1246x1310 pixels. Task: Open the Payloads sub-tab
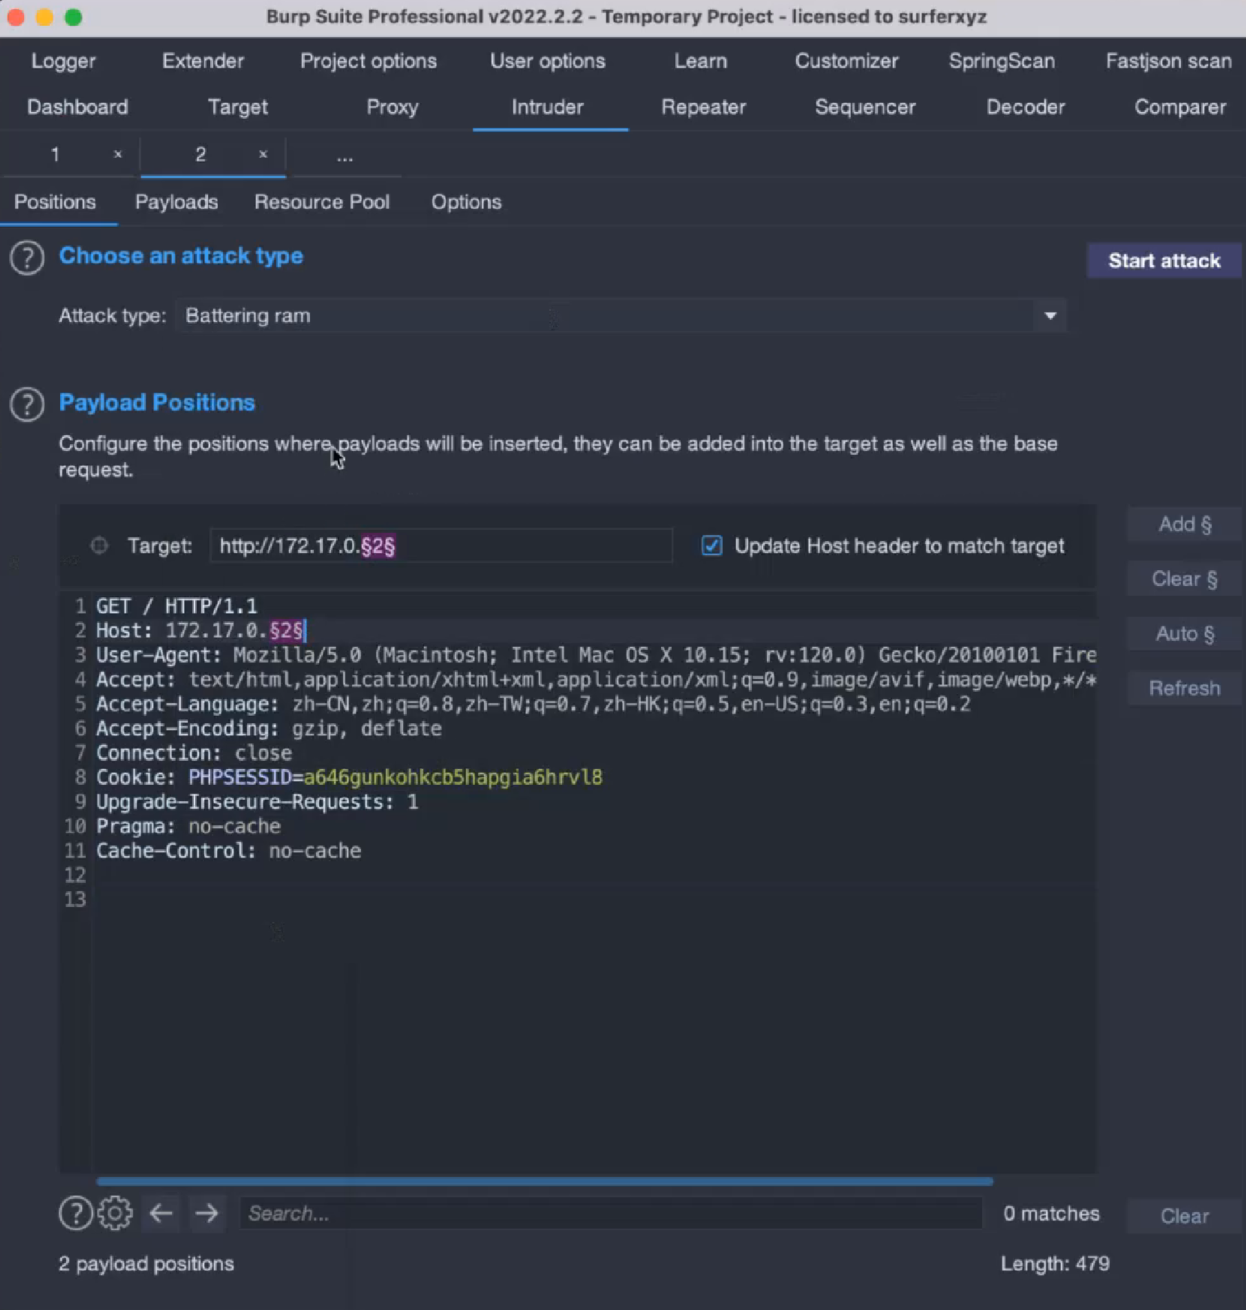(176, 202)
